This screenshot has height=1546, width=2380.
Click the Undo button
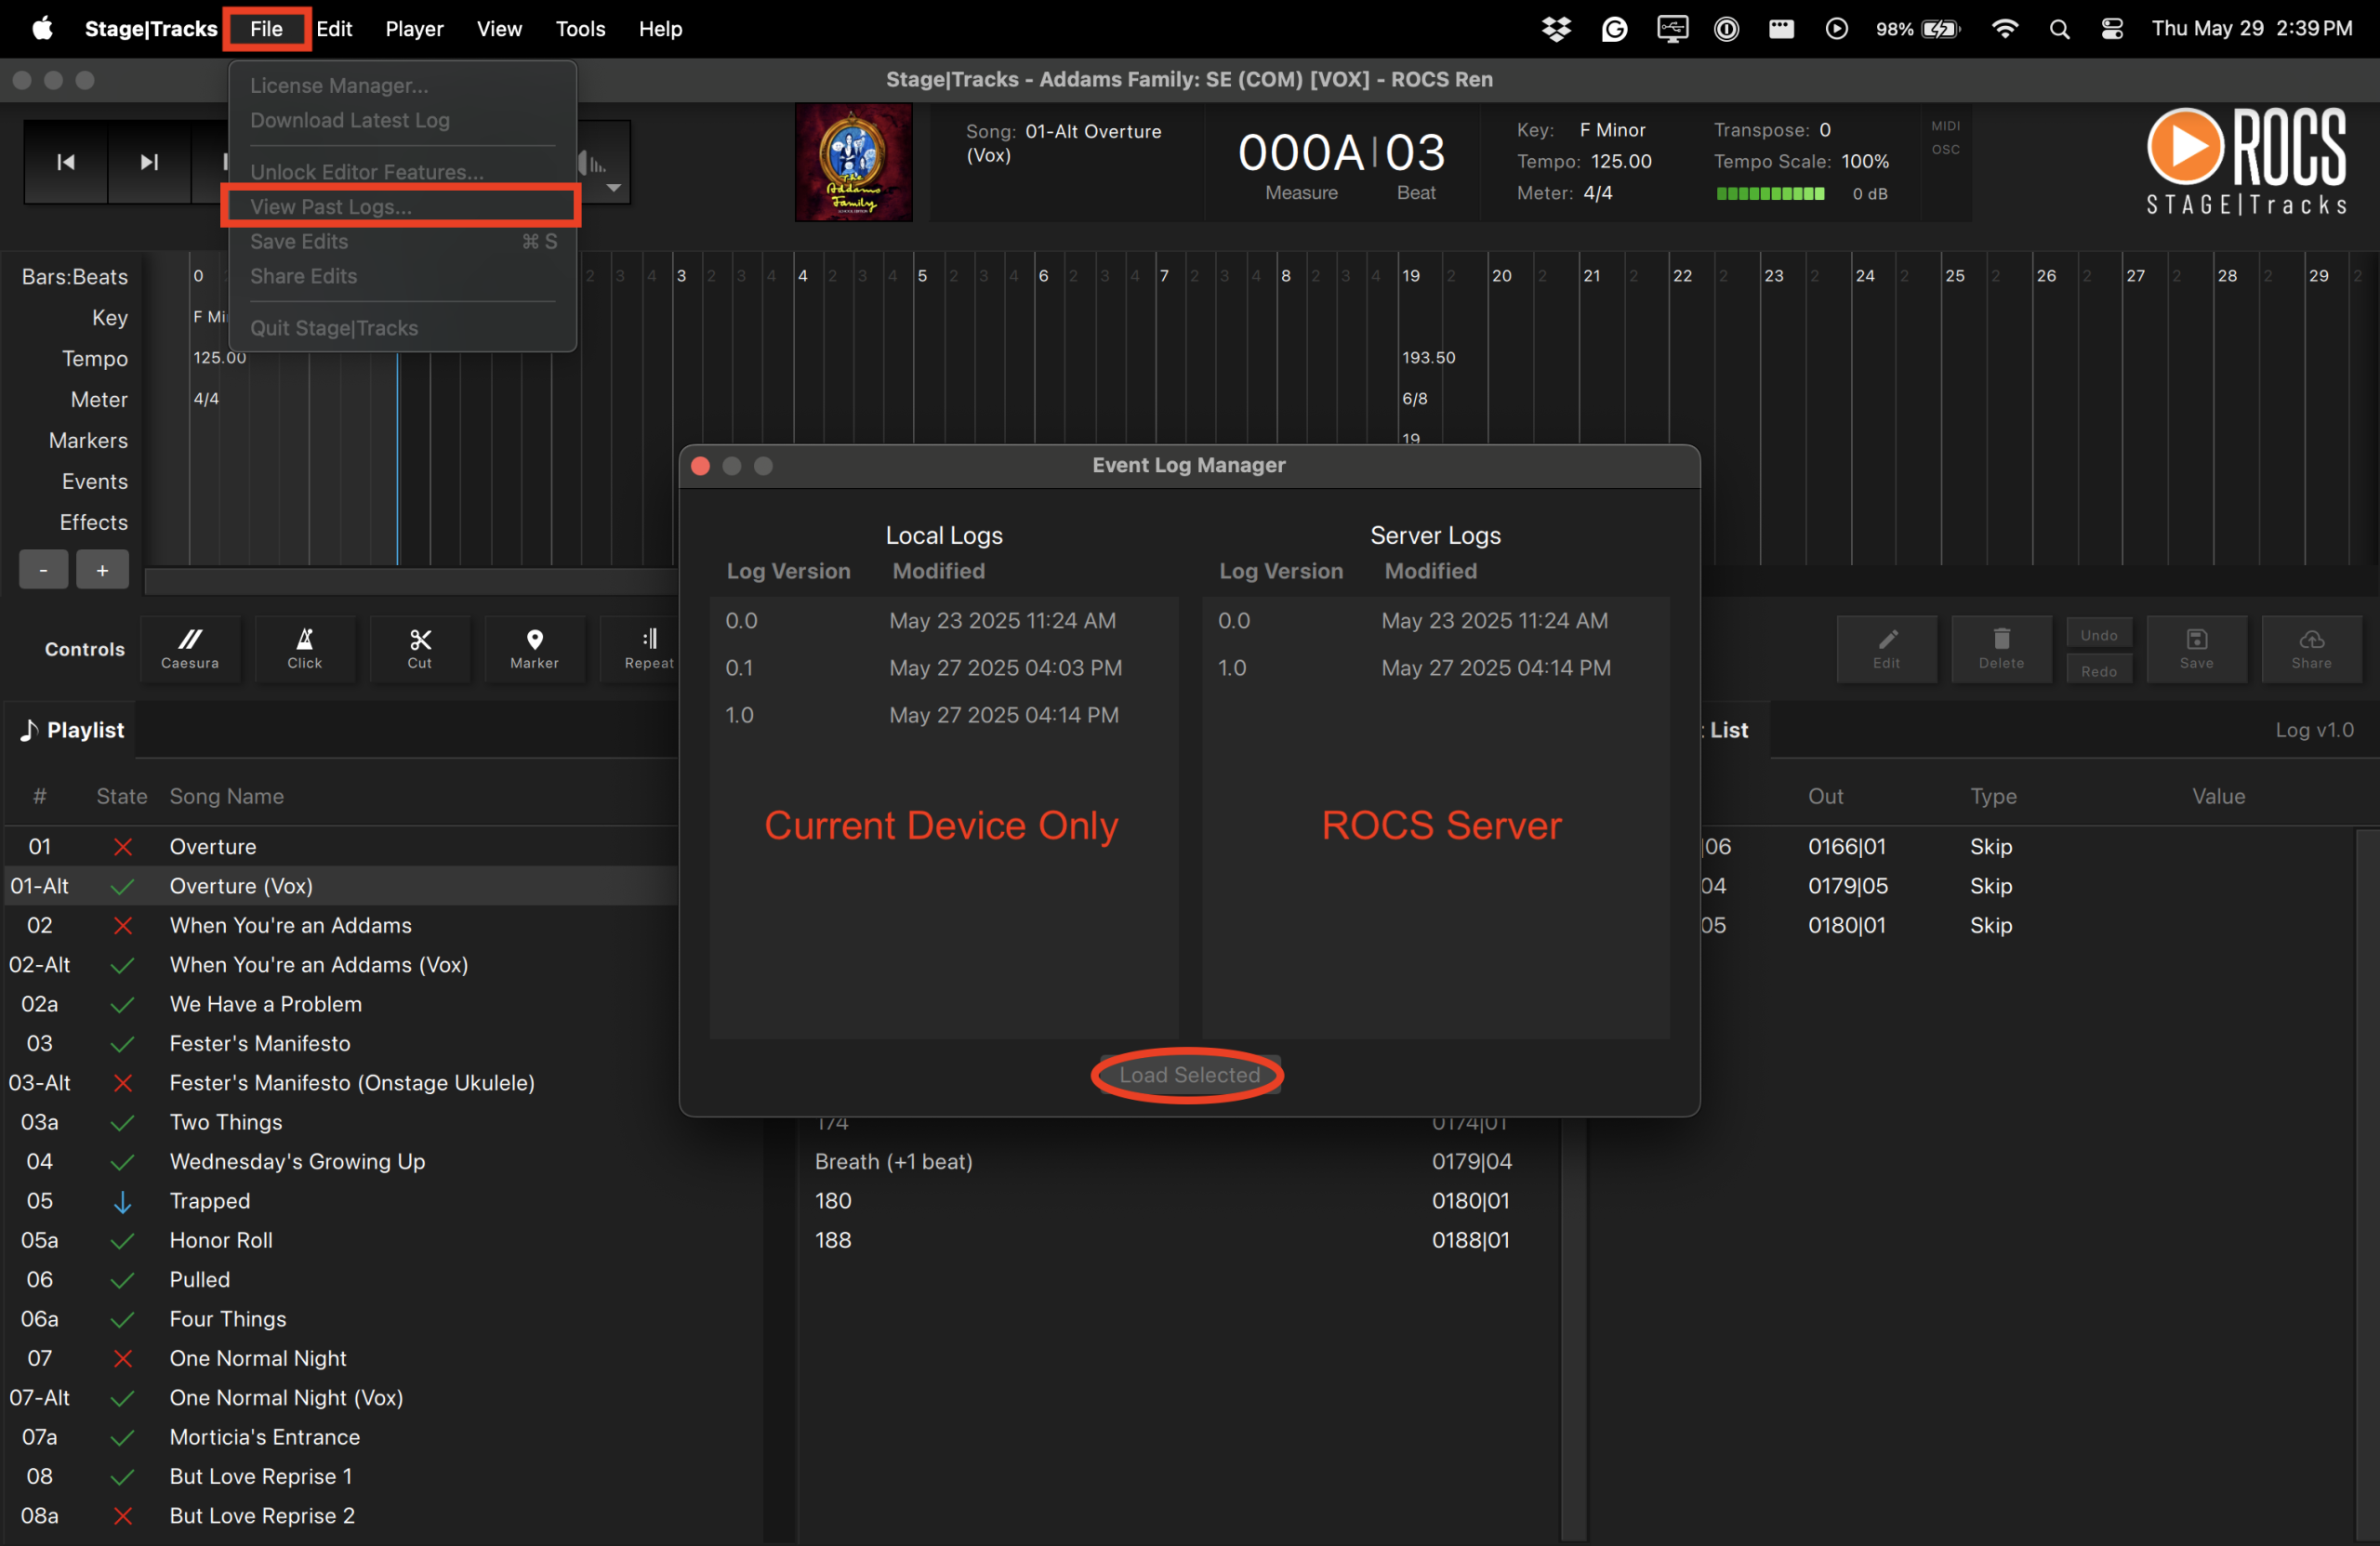coord(2099,634)
